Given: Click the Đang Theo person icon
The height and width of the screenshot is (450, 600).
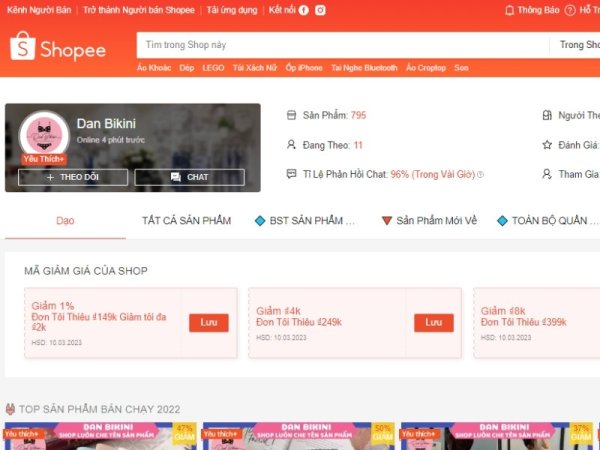Looking at the screenshot, I should coord(291,145).
